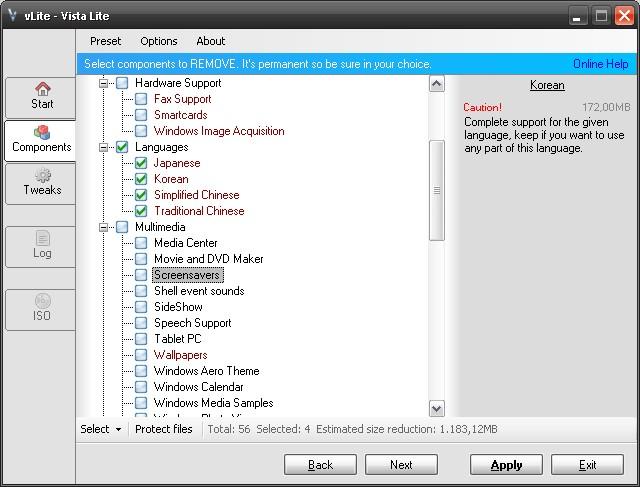Click the ISO disc icon
The width and height of the screenshot is (640, 487).
[x=42, y=301]
